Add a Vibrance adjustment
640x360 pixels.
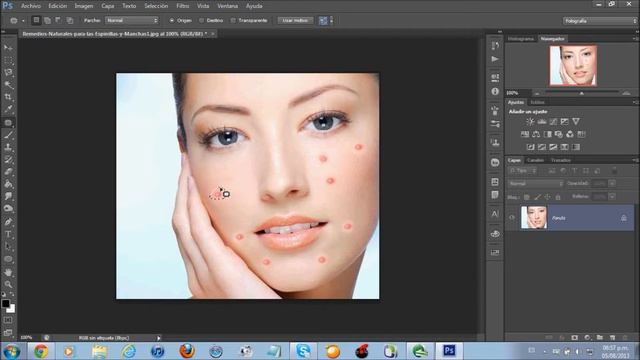(x=576, y=122)
